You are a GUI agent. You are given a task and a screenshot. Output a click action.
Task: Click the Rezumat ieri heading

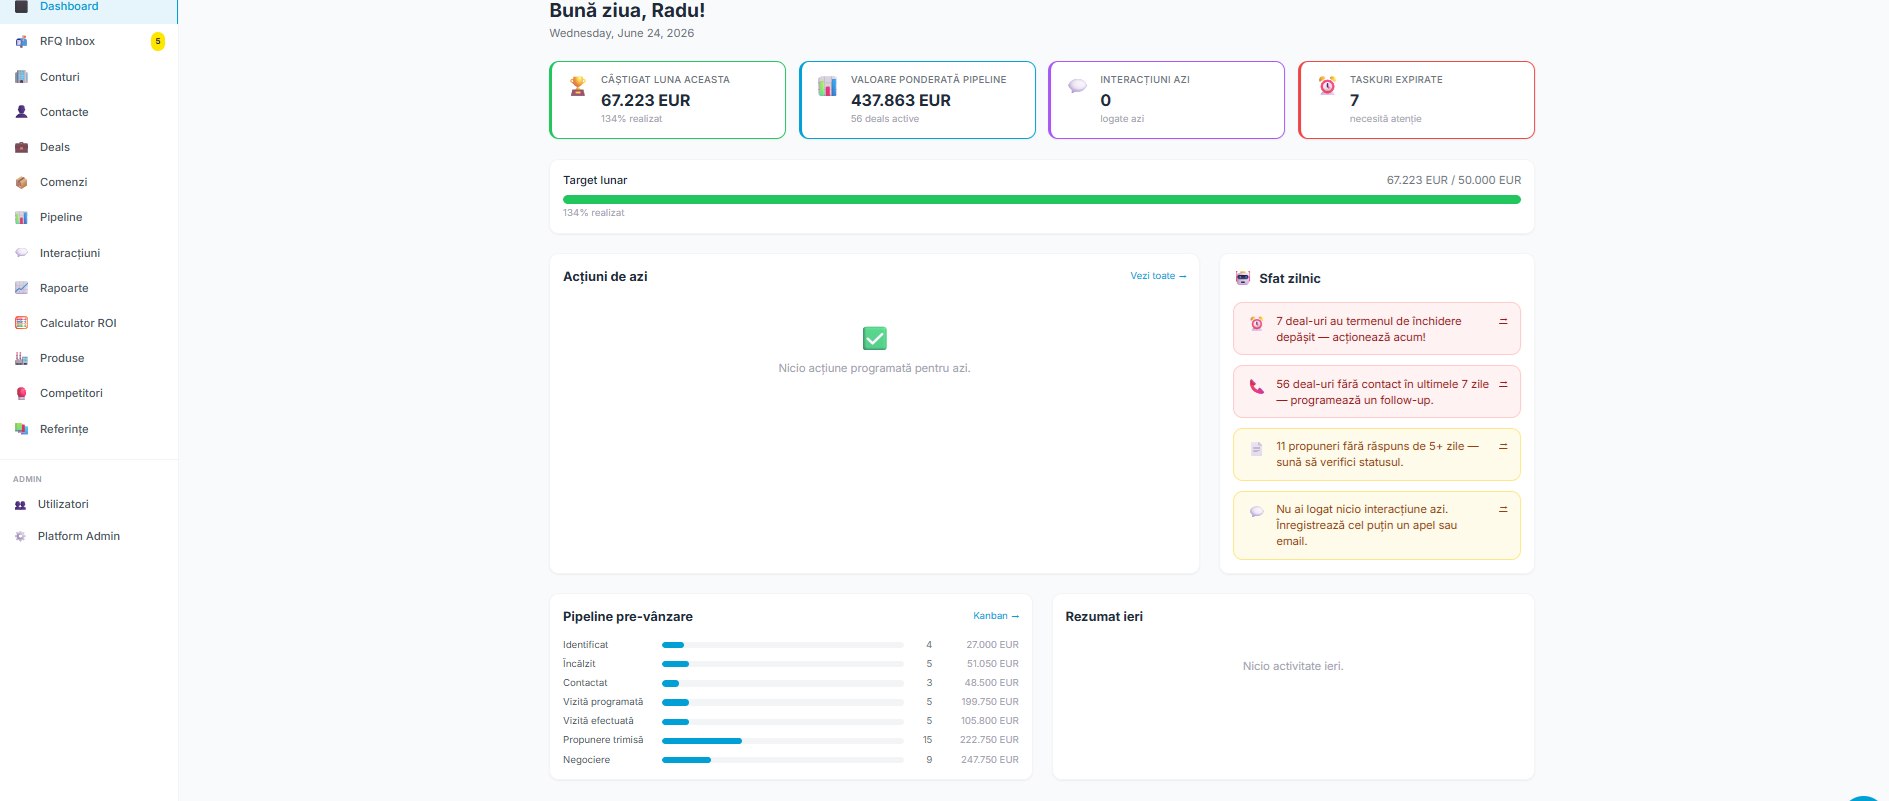(x=1104, y=617)
